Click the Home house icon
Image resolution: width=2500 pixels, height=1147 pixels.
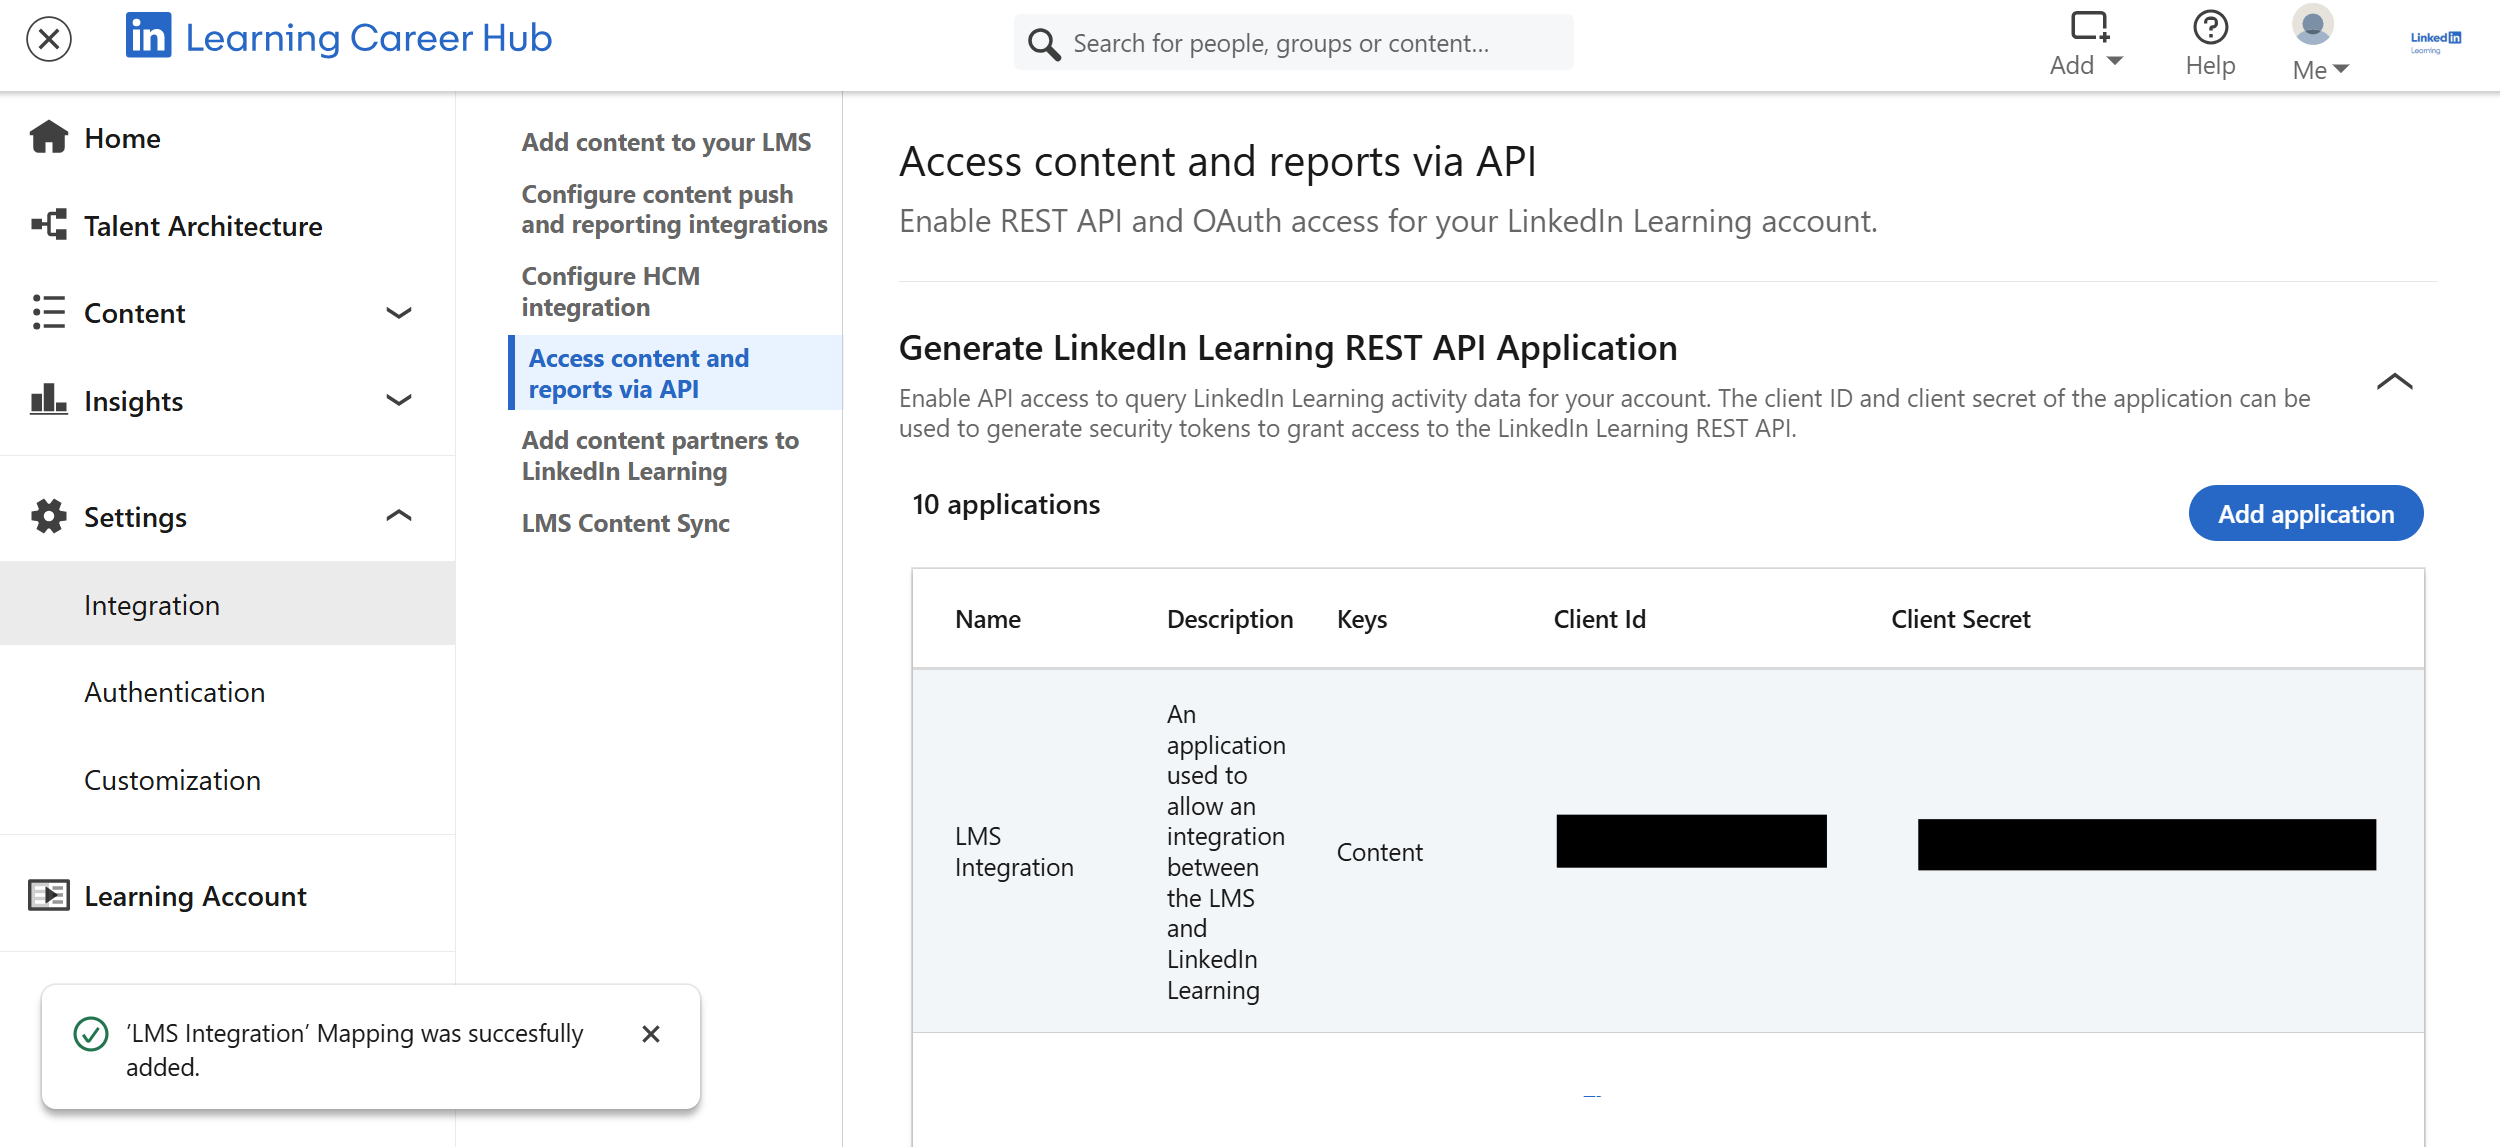tap(49, 137)
